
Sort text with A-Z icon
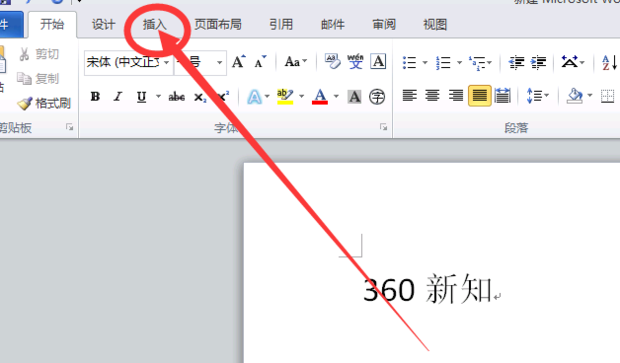[x=609, y=62]
